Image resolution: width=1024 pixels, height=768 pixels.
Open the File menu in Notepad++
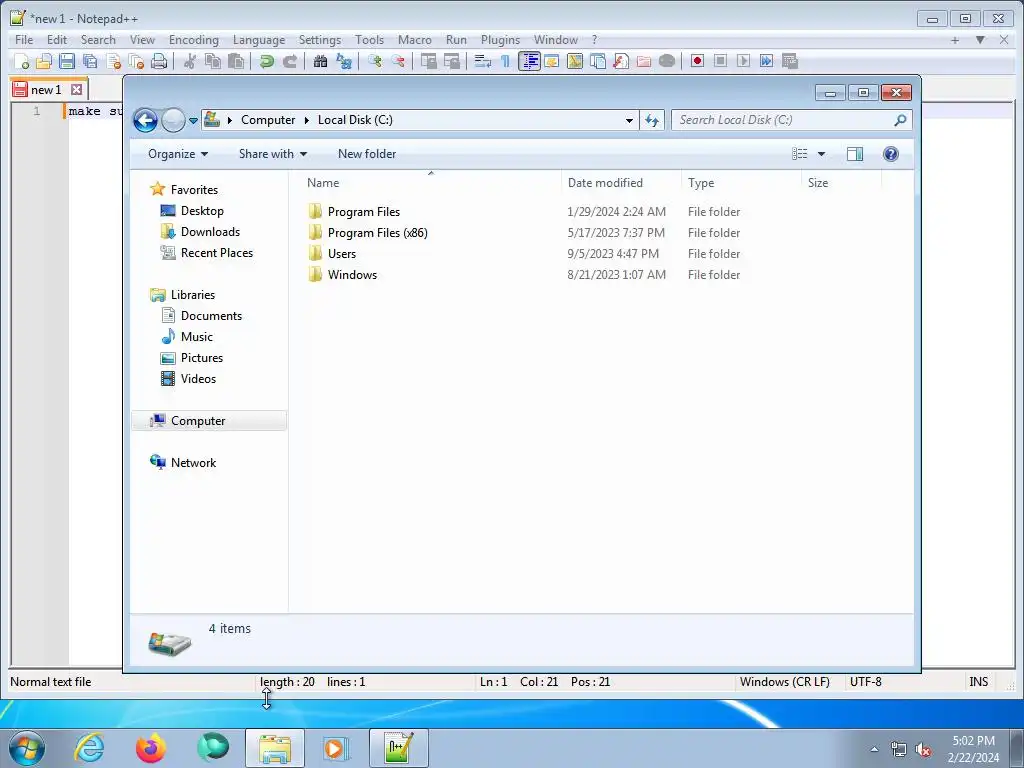click(24, 40)
